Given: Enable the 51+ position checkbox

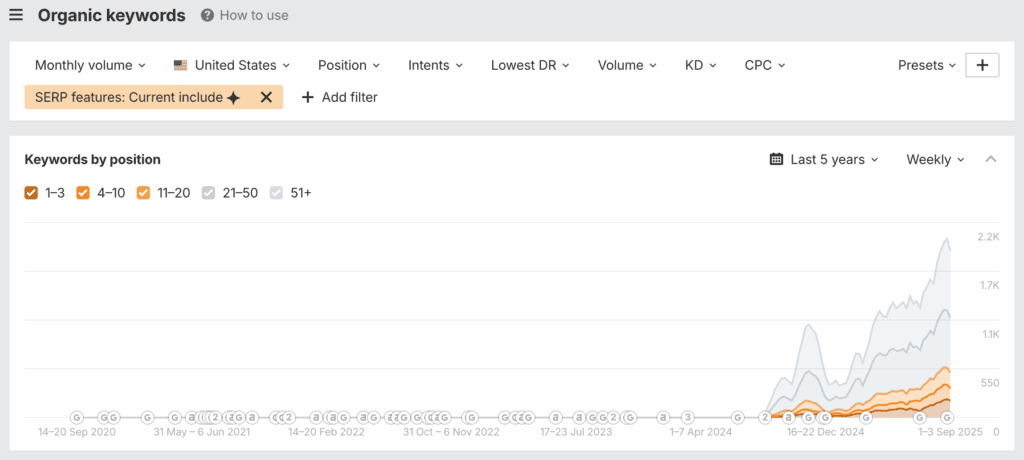Looking at the screenshot, I should [x=277, y=193].
